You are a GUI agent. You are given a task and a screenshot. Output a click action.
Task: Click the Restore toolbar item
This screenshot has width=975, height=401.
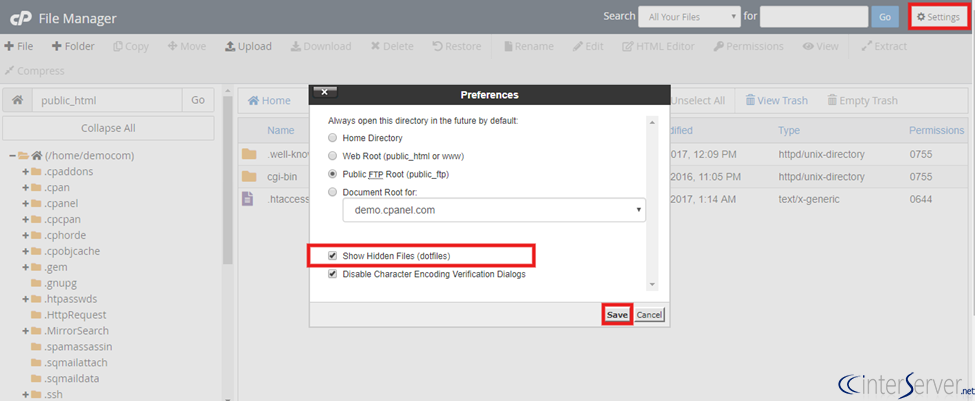click(456, 46)
